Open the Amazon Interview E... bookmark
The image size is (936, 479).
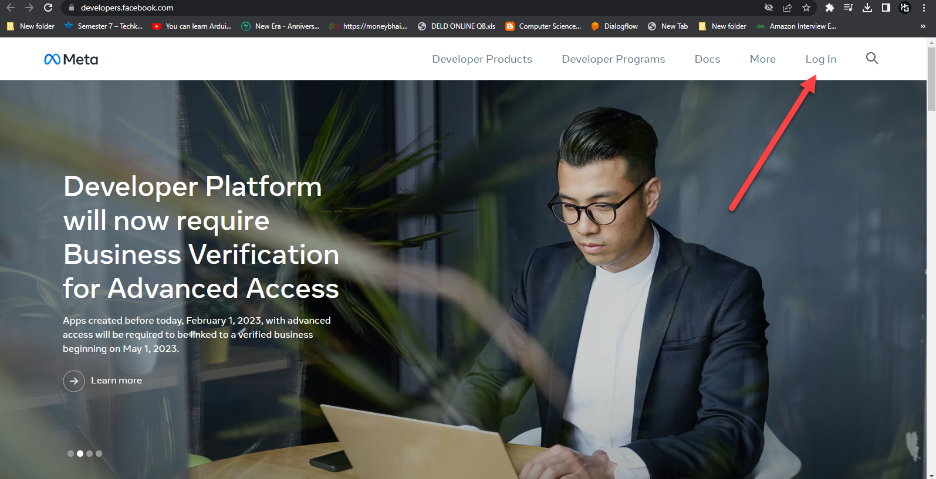pos(796,26)
